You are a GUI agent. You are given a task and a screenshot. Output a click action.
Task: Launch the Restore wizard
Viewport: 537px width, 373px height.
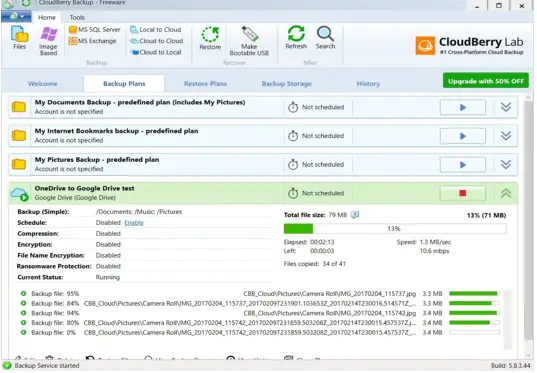pyautogui.click(x=210, y=39)
